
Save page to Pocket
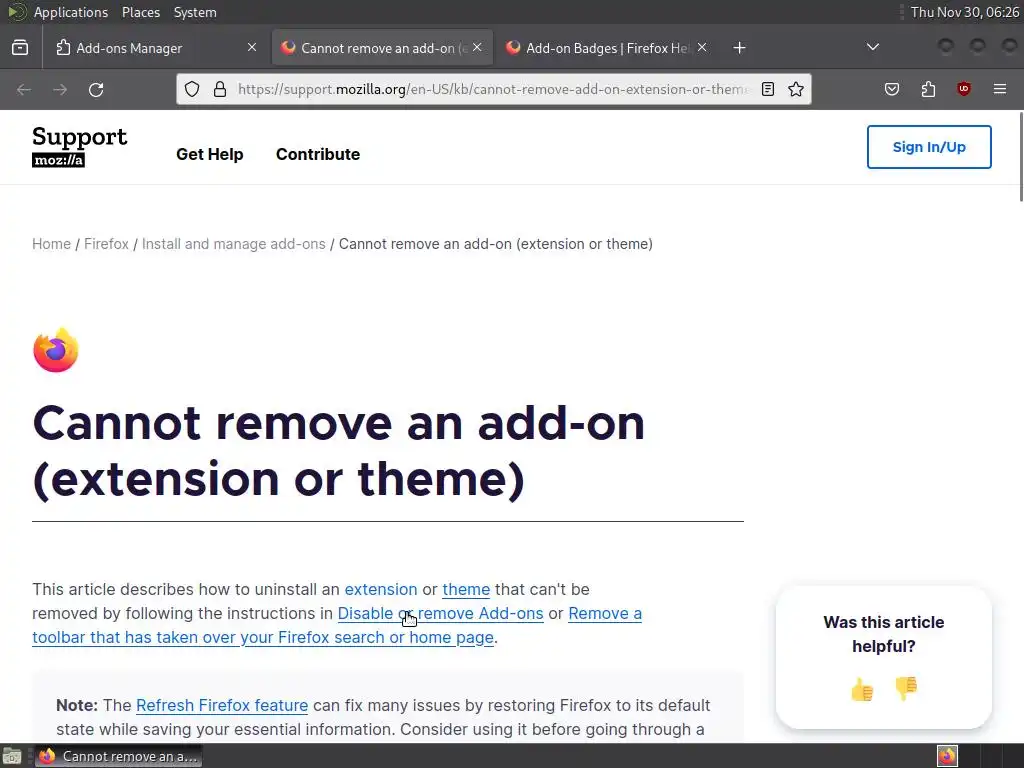point(892,89)
